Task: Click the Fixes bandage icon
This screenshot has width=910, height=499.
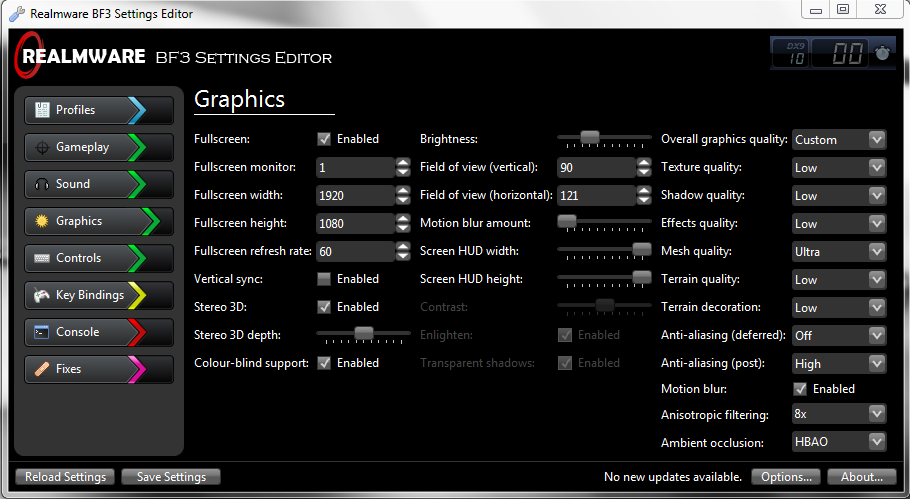Action: click(42, 369)
